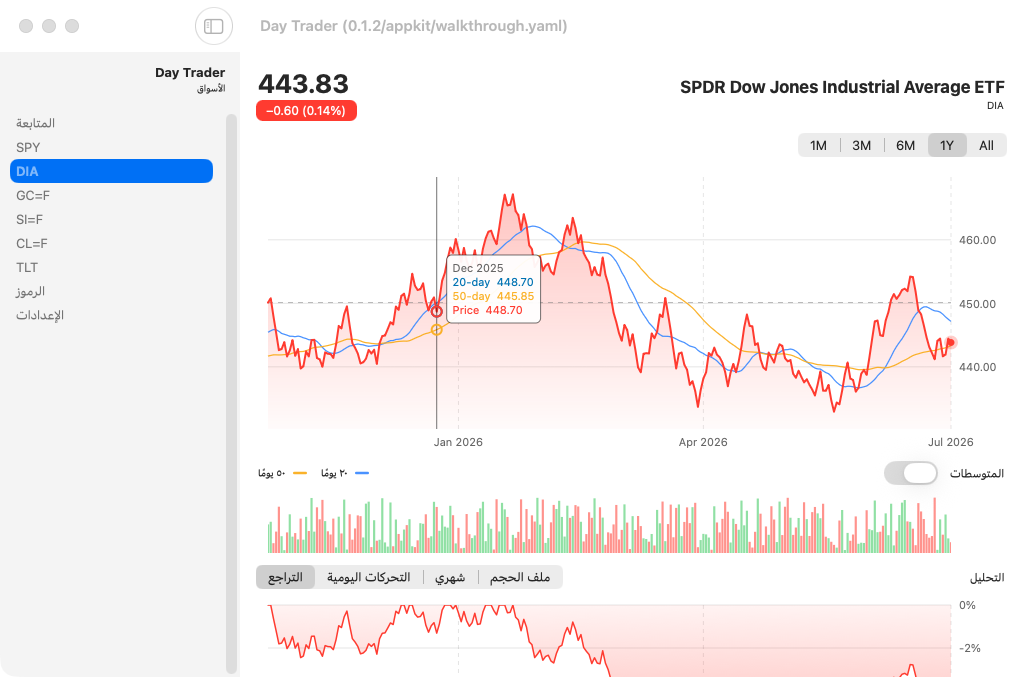Click the الأسواق markets subtitle
Screen dimensions: 1024x677
coord(211,88)
